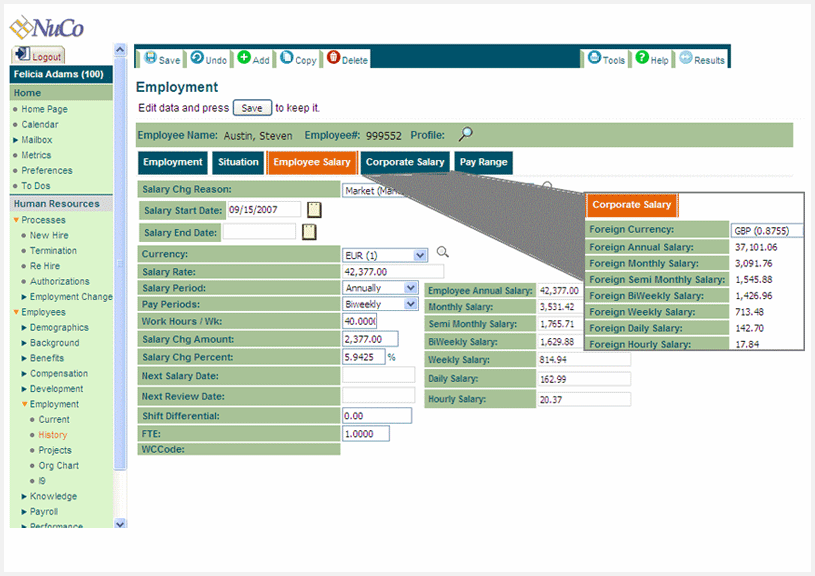Select the Copy icon
815x576 pixels.
pyautogui.click(x=287, y=58)
